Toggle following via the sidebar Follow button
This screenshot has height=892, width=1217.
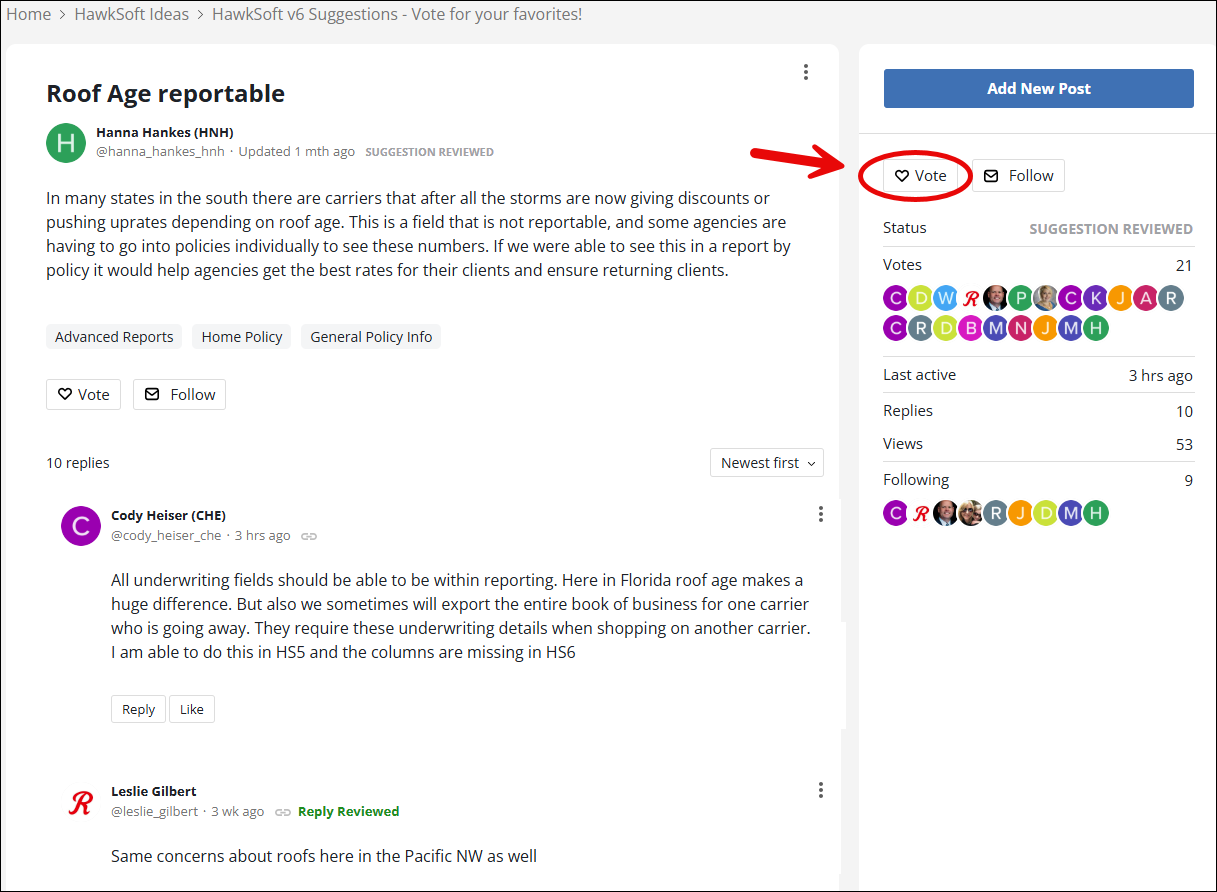pyautogui.click(x=1018, y=175)
